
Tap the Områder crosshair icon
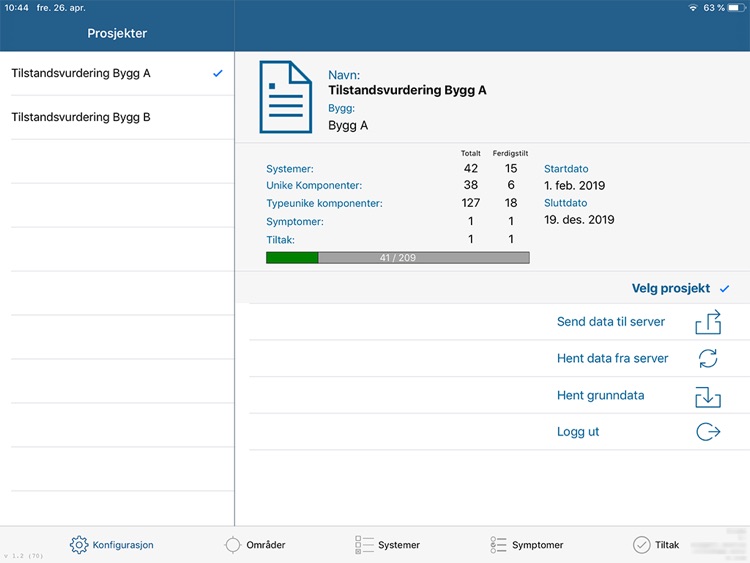click(x=232, y=545)
